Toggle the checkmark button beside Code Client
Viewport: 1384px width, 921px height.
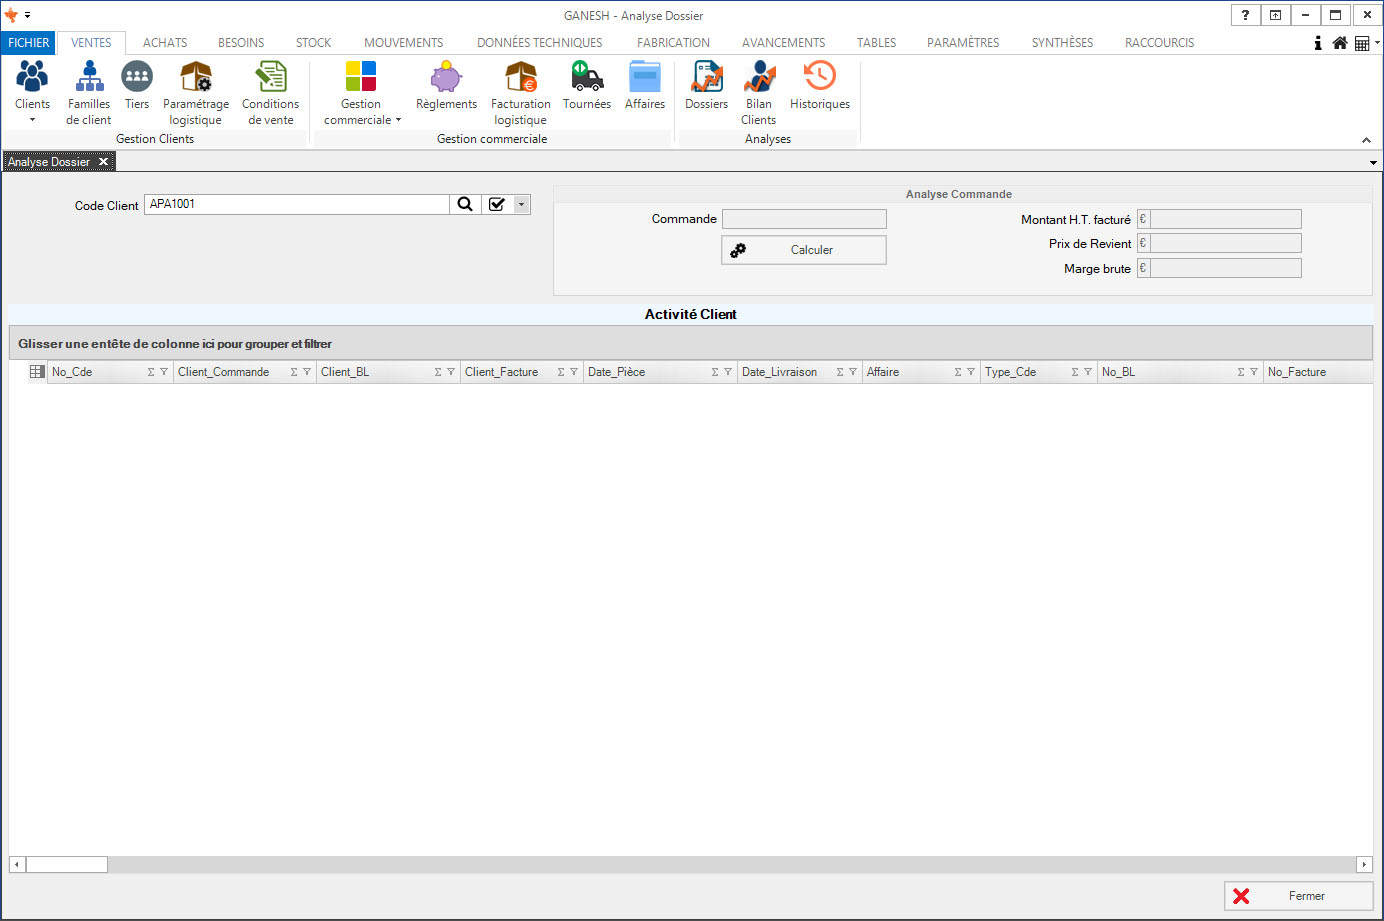pyautogui.click(x=497, y=204)
